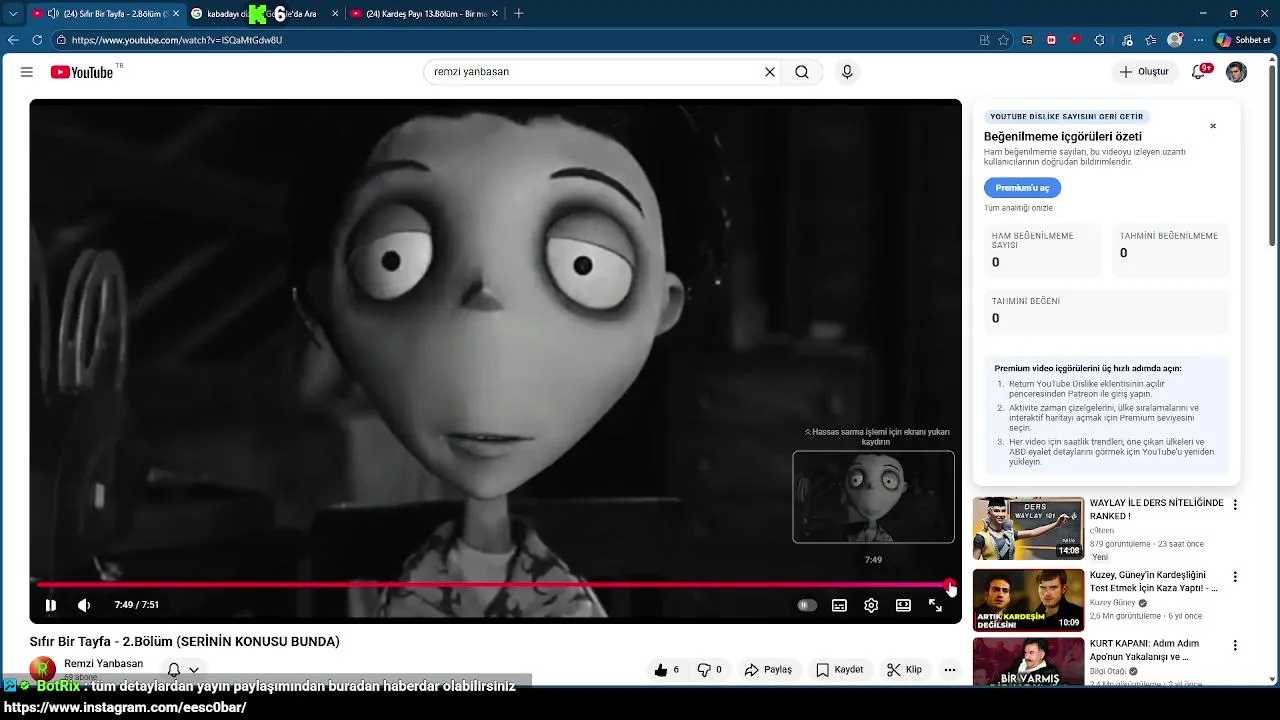Open the tab list chevron dropdown

pyautogui.click(x=13, y=14)
